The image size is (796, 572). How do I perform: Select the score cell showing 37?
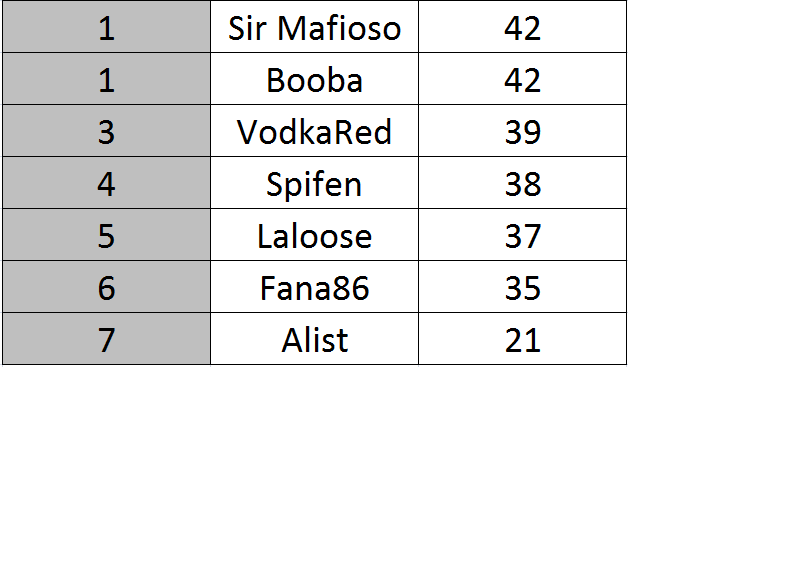(x=522, y=235)
